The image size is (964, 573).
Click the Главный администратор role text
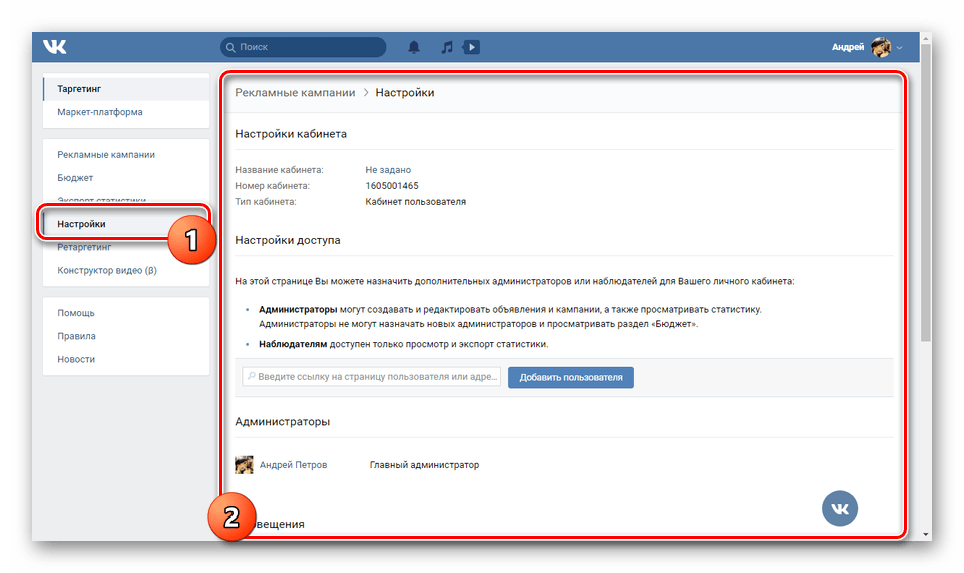(x=424, y=465)
